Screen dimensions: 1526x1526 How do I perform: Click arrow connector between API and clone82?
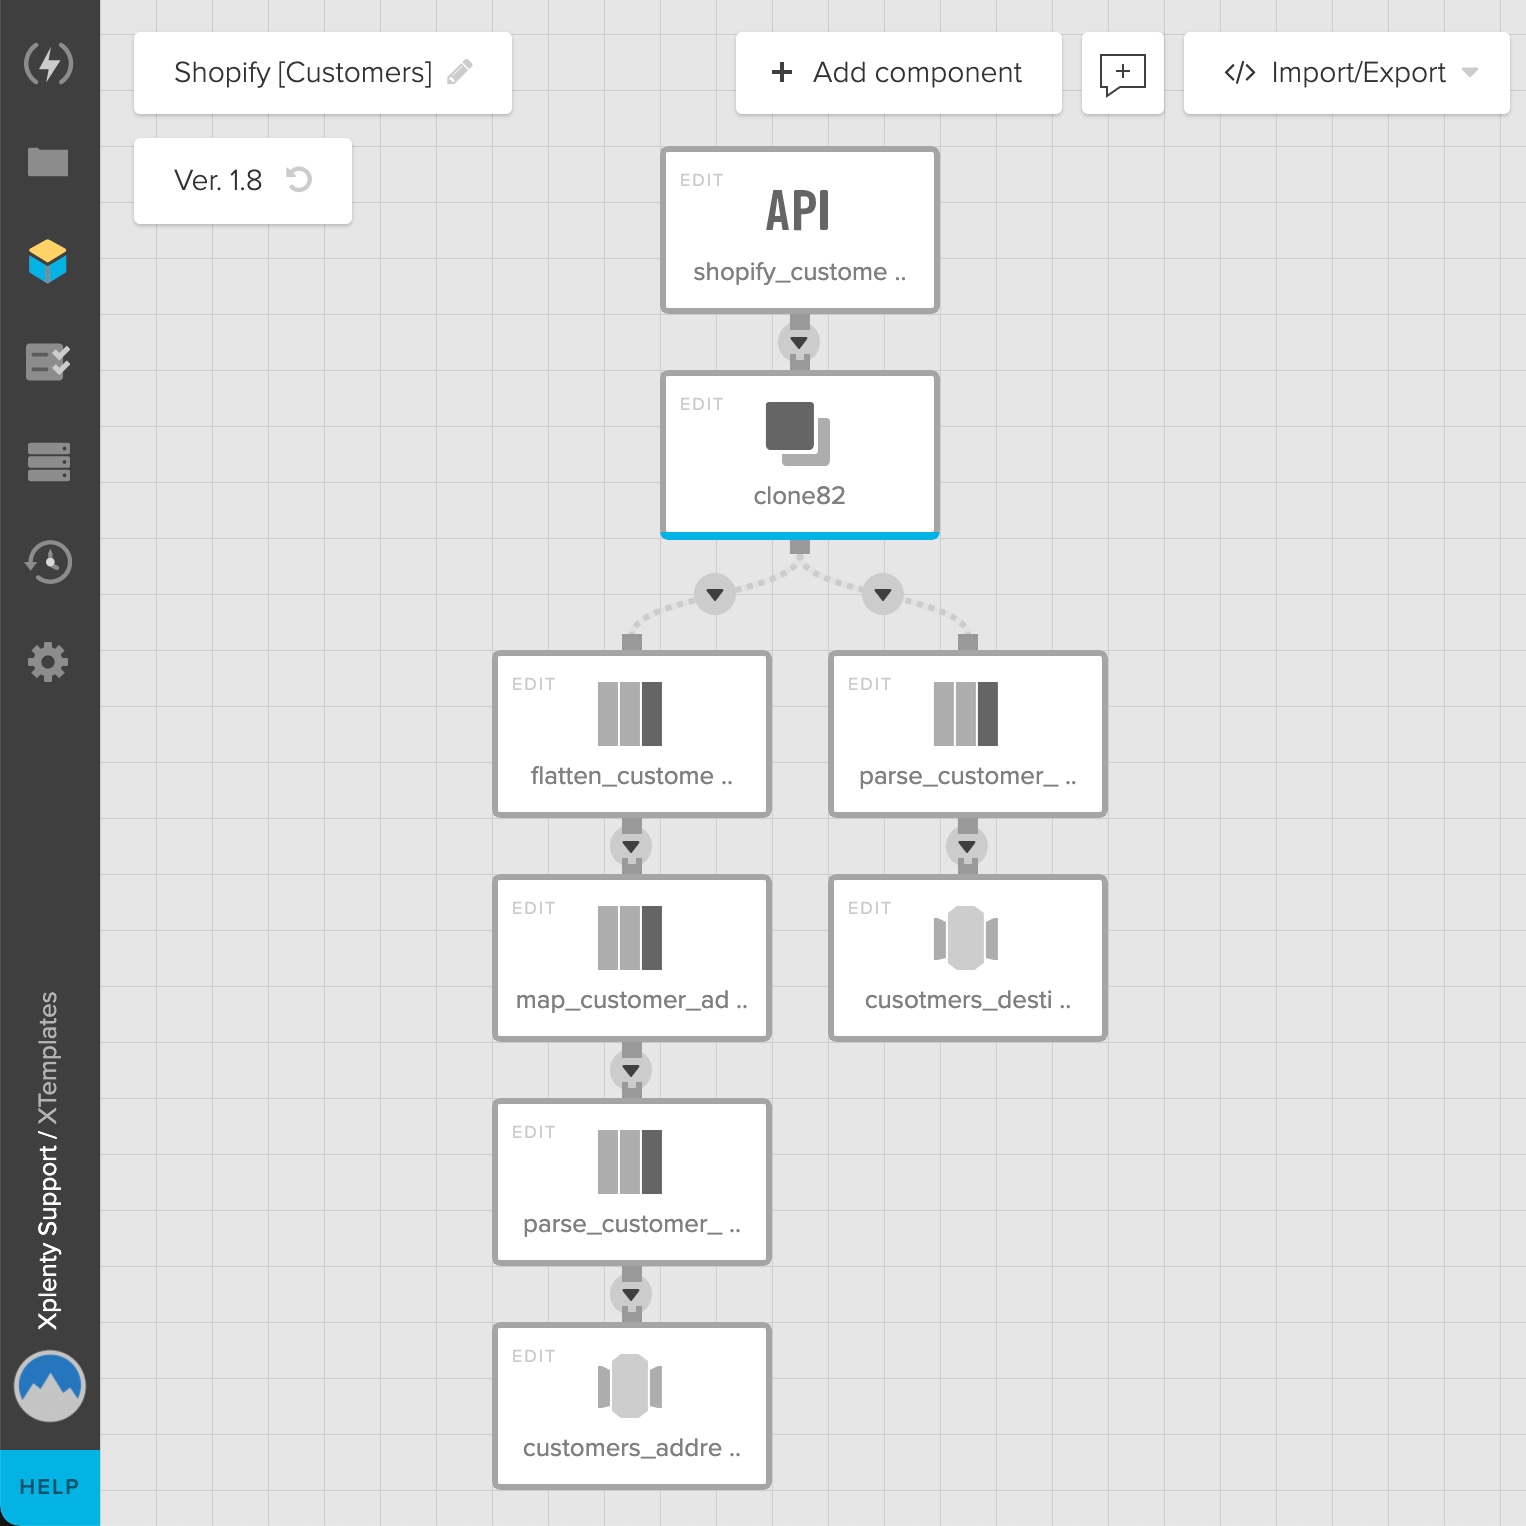pyautogui.click(x=799, y=342)
